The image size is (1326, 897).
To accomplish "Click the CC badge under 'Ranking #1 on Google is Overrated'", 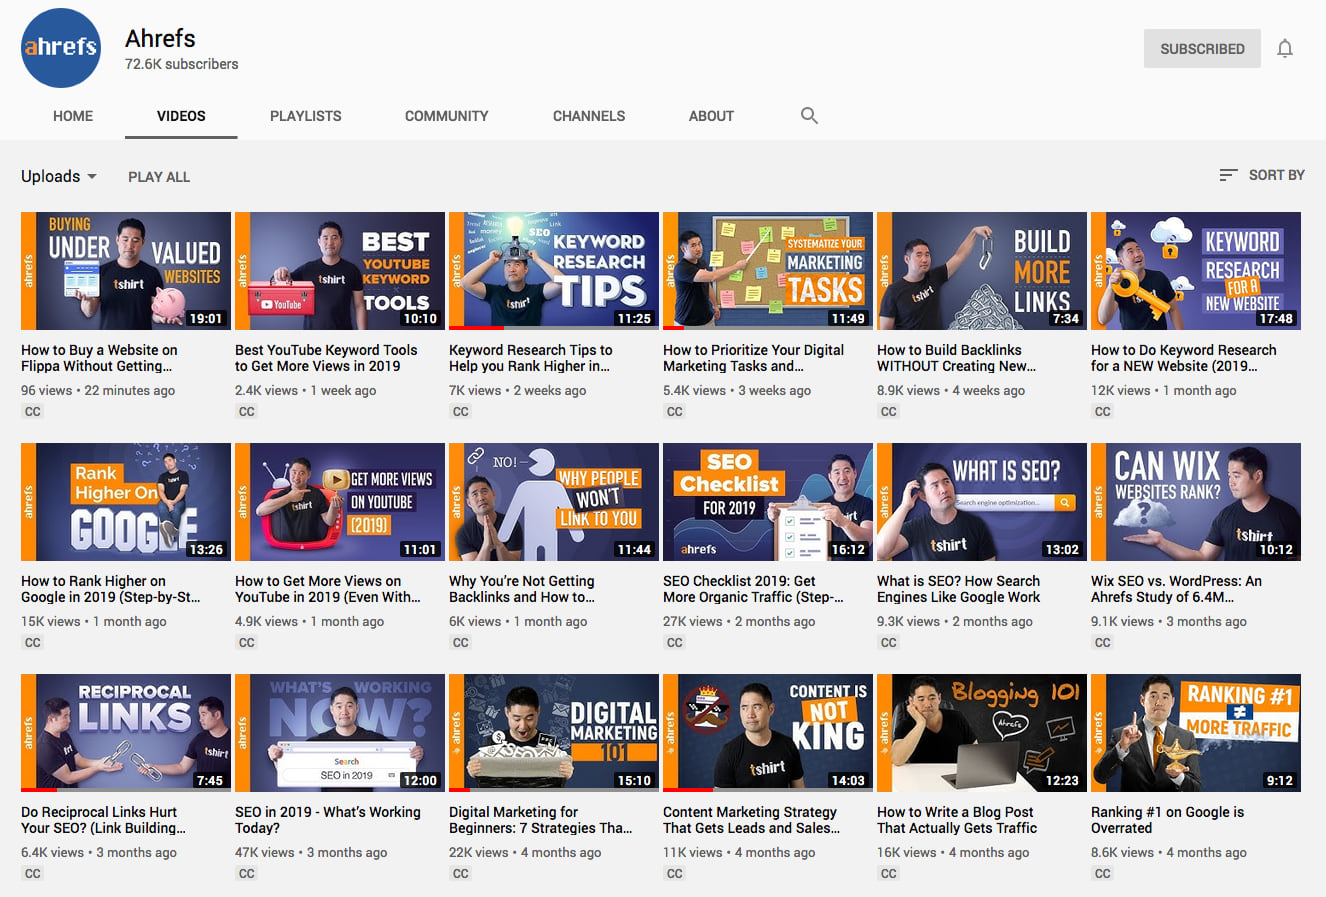I will pyautogui.click(x=1102, y=873).
